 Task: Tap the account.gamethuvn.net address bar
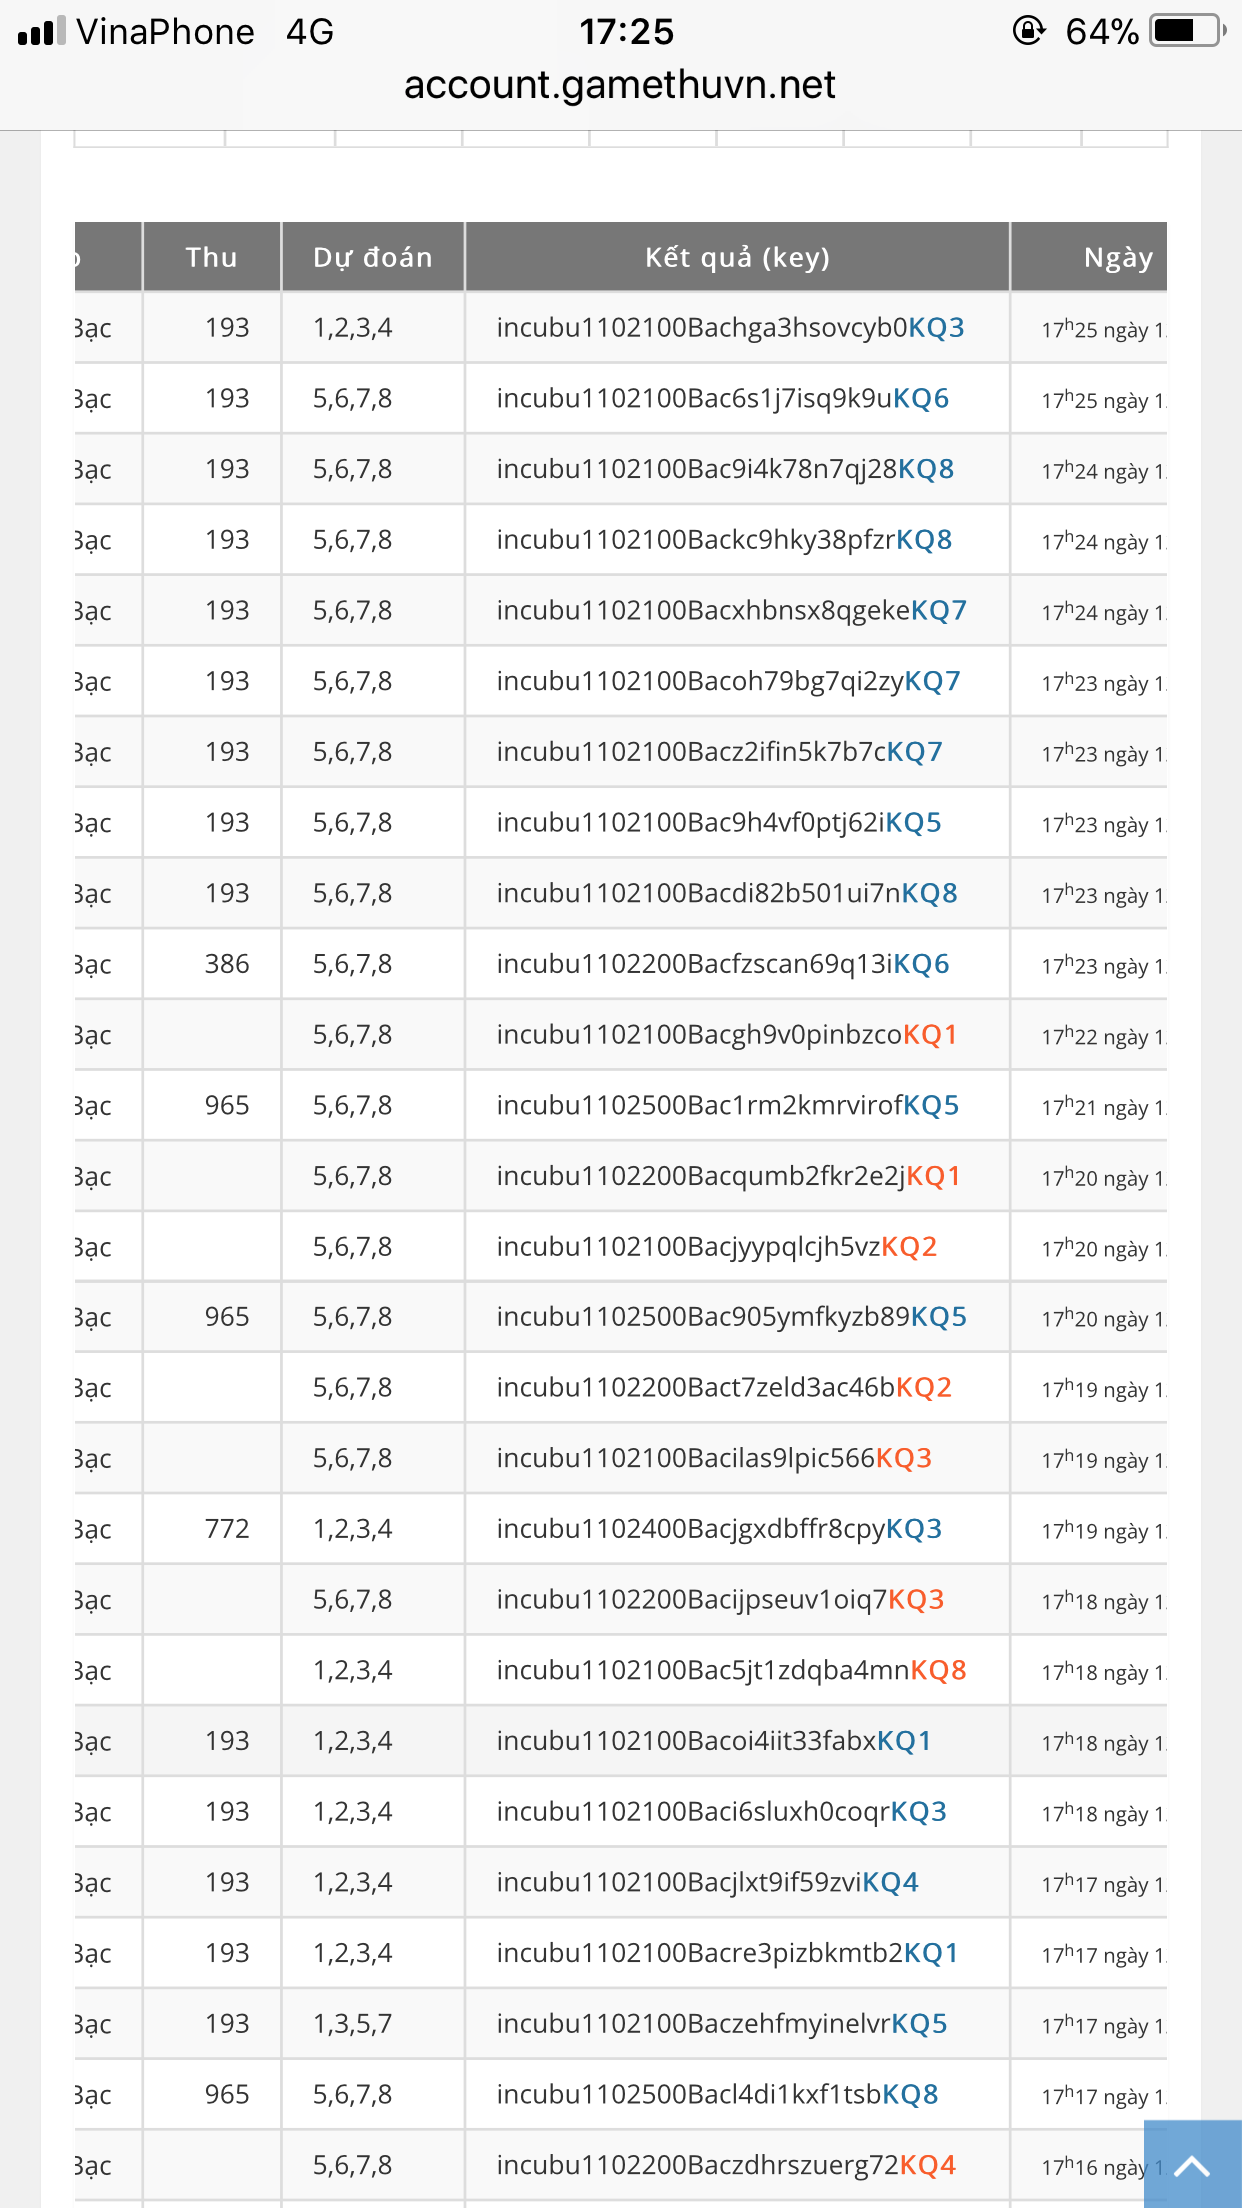(620, 86)
